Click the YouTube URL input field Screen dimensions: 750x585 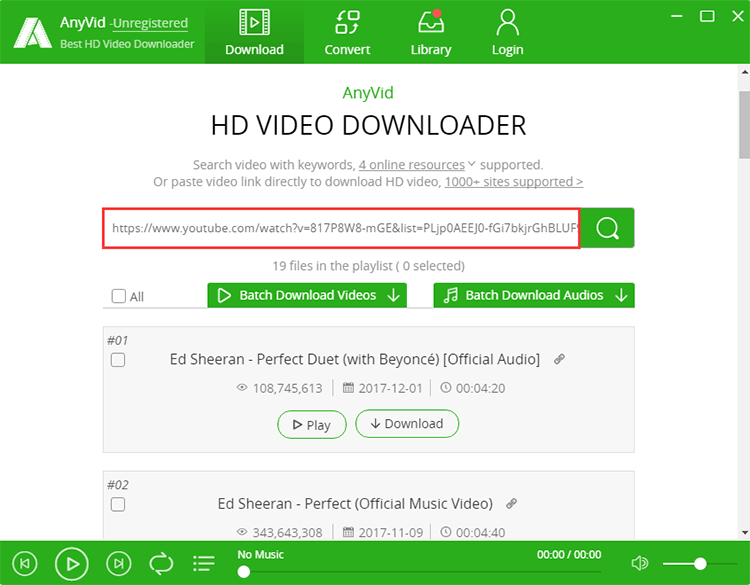point(342,228)
